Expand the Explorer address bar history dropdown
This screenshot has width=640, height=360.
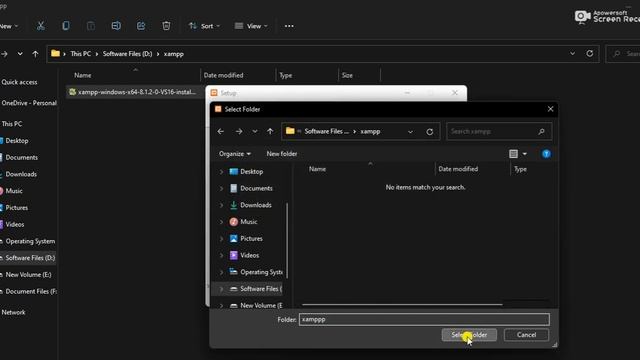tap(573, 53)
